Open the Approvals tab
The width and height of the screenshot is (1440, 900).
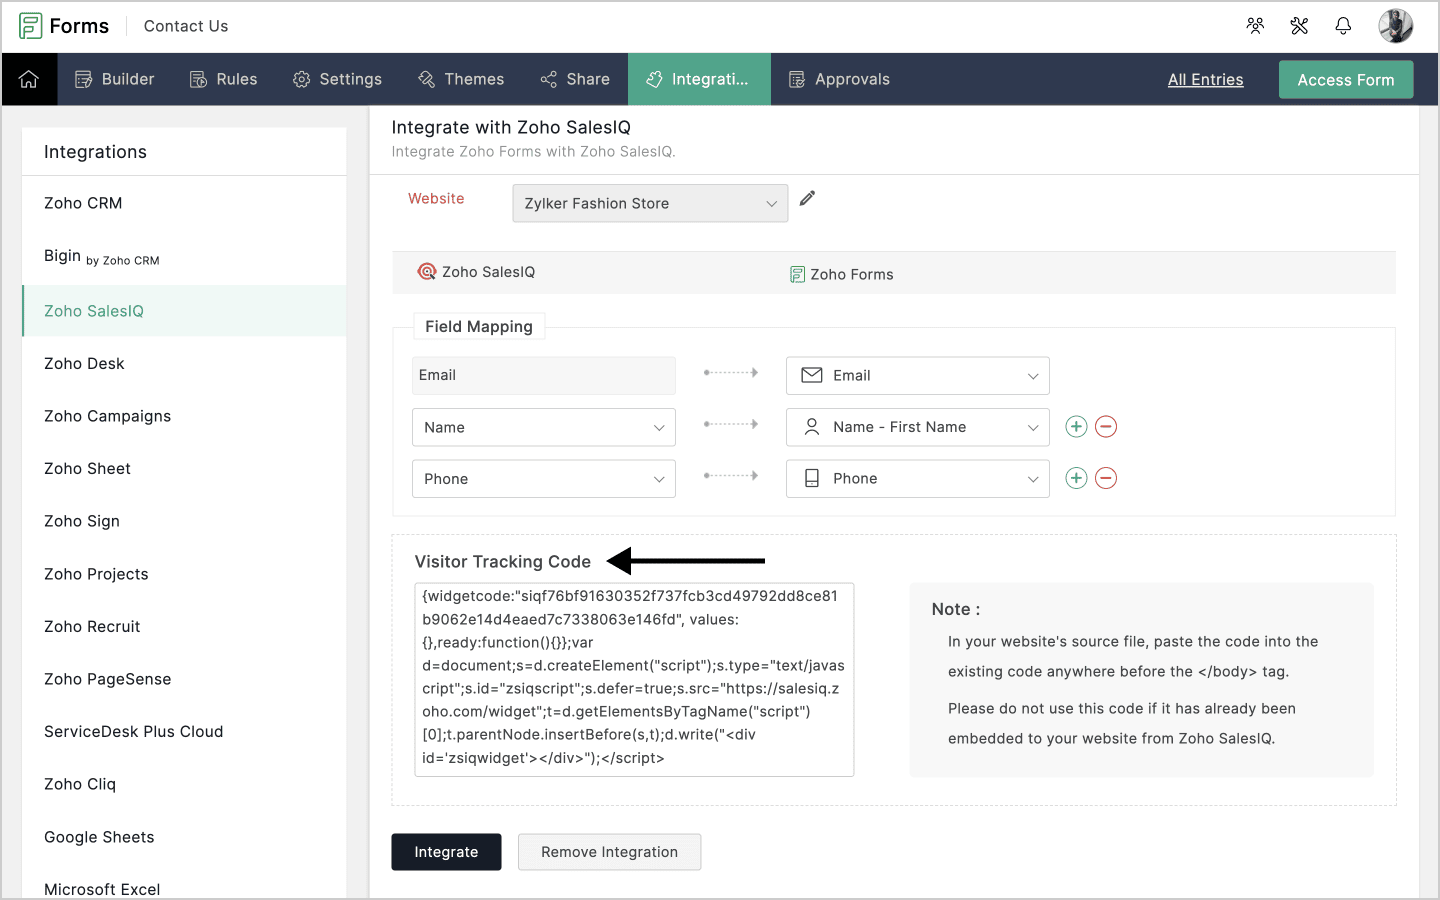[839, 79]
